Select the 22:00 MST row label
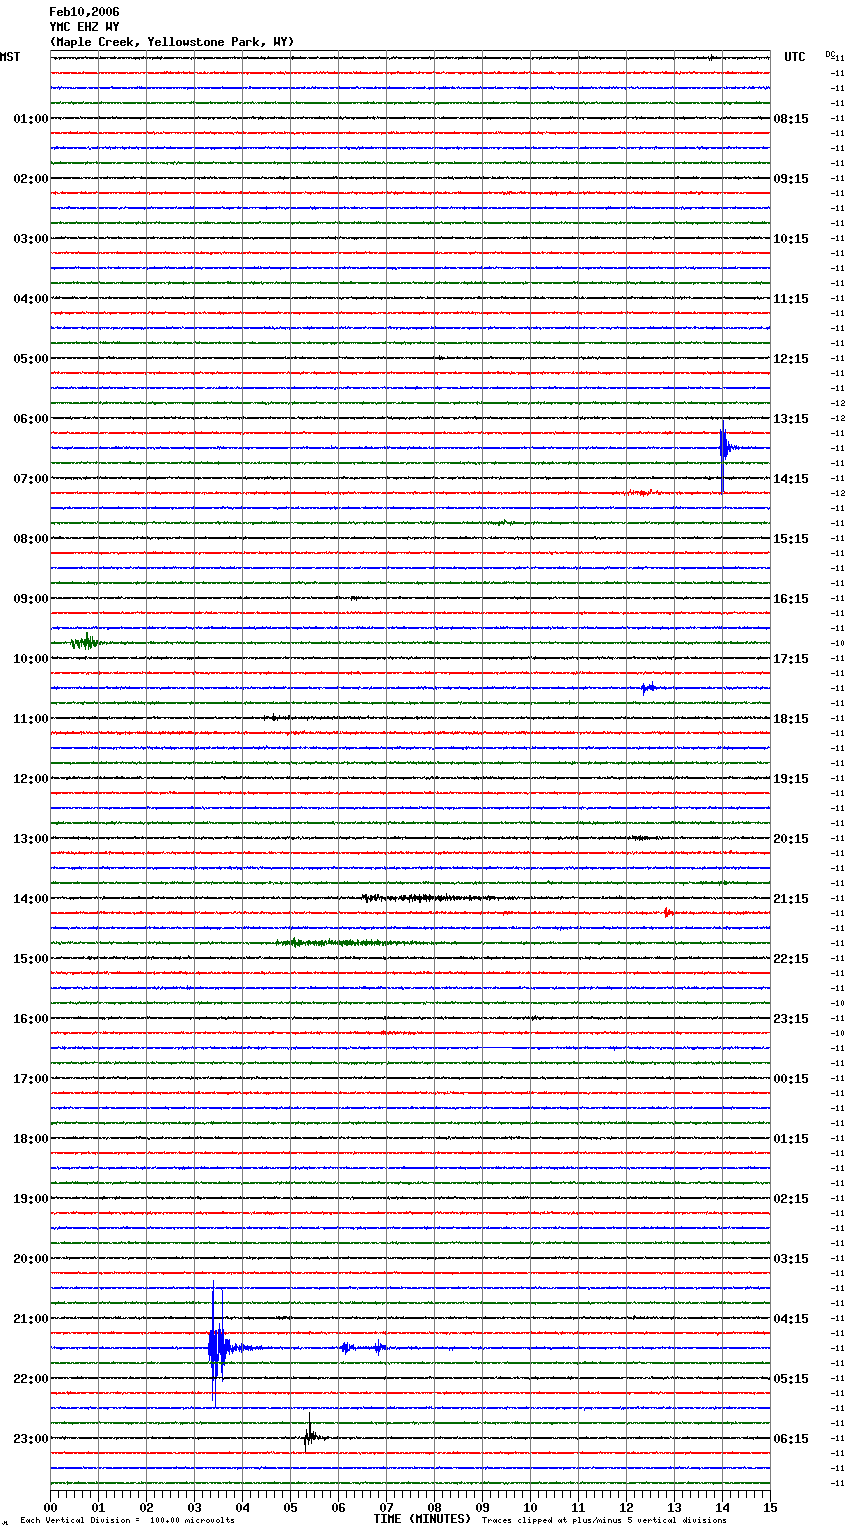 pyautogui.click(x=31, y=1379)
